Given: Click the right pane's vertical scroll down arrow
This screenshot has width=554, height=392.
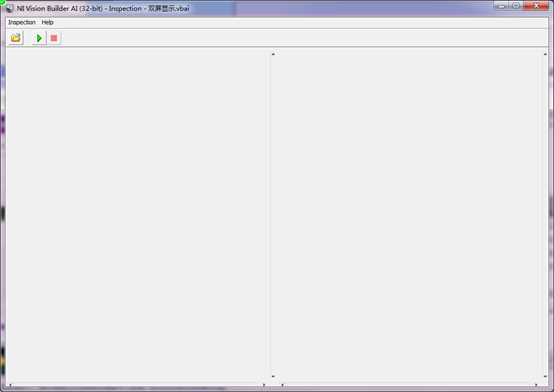Looking at the screenshot, I should pos(545,376).
